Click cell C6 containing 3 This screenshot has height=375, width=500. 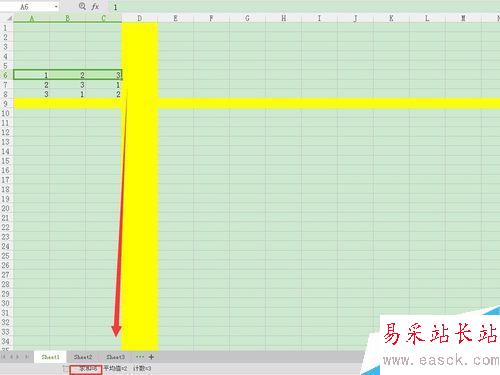[x=104, y=75]
